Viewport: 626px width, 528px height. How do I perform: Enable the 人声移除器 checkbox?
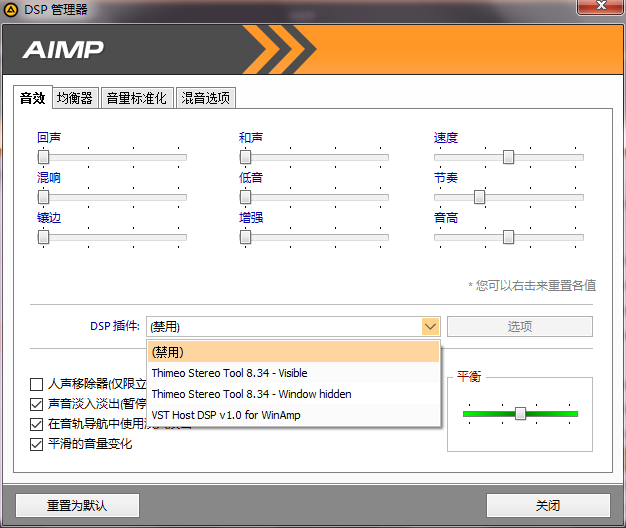pyautogui.click(x=36, y=384)
